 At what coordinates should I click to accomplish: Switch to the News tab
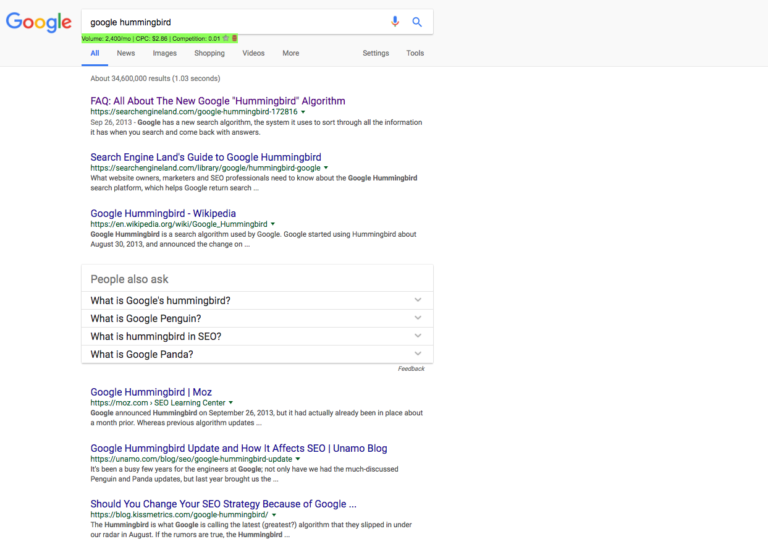[126, 53]
